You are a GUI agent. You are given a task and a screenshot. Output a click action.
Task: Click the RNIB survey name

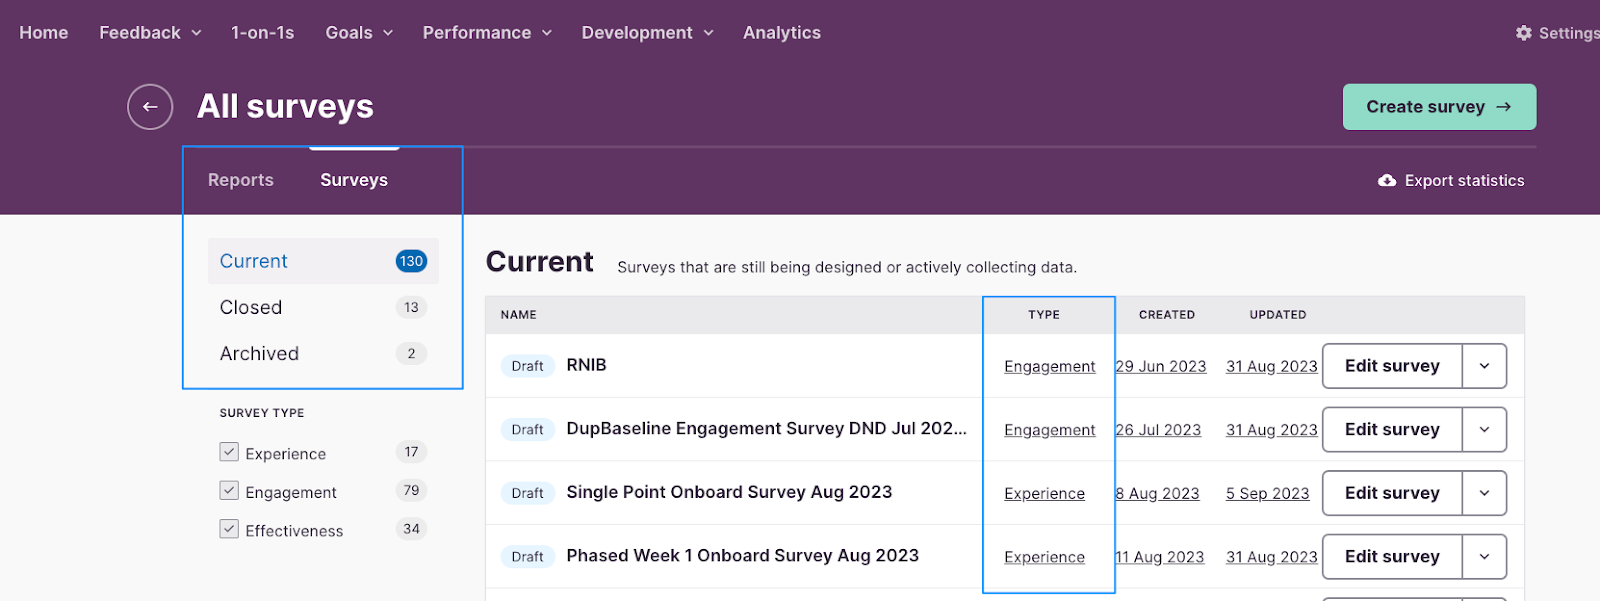586,365
